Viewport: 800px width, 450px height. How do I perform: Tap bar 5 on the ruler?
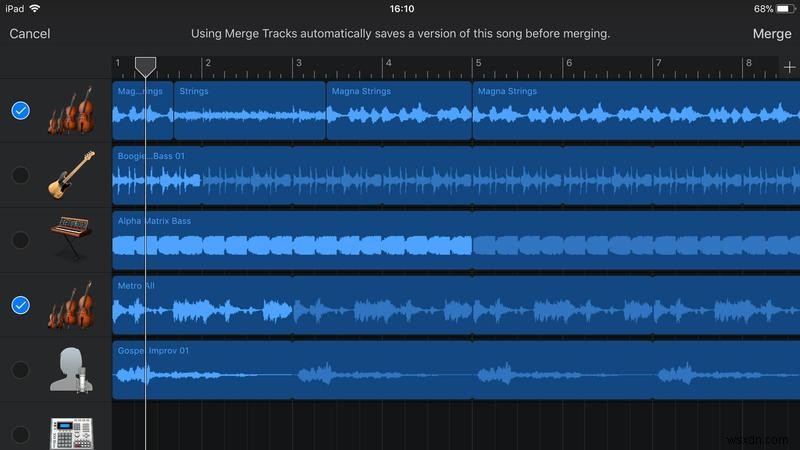click(478, 63)
